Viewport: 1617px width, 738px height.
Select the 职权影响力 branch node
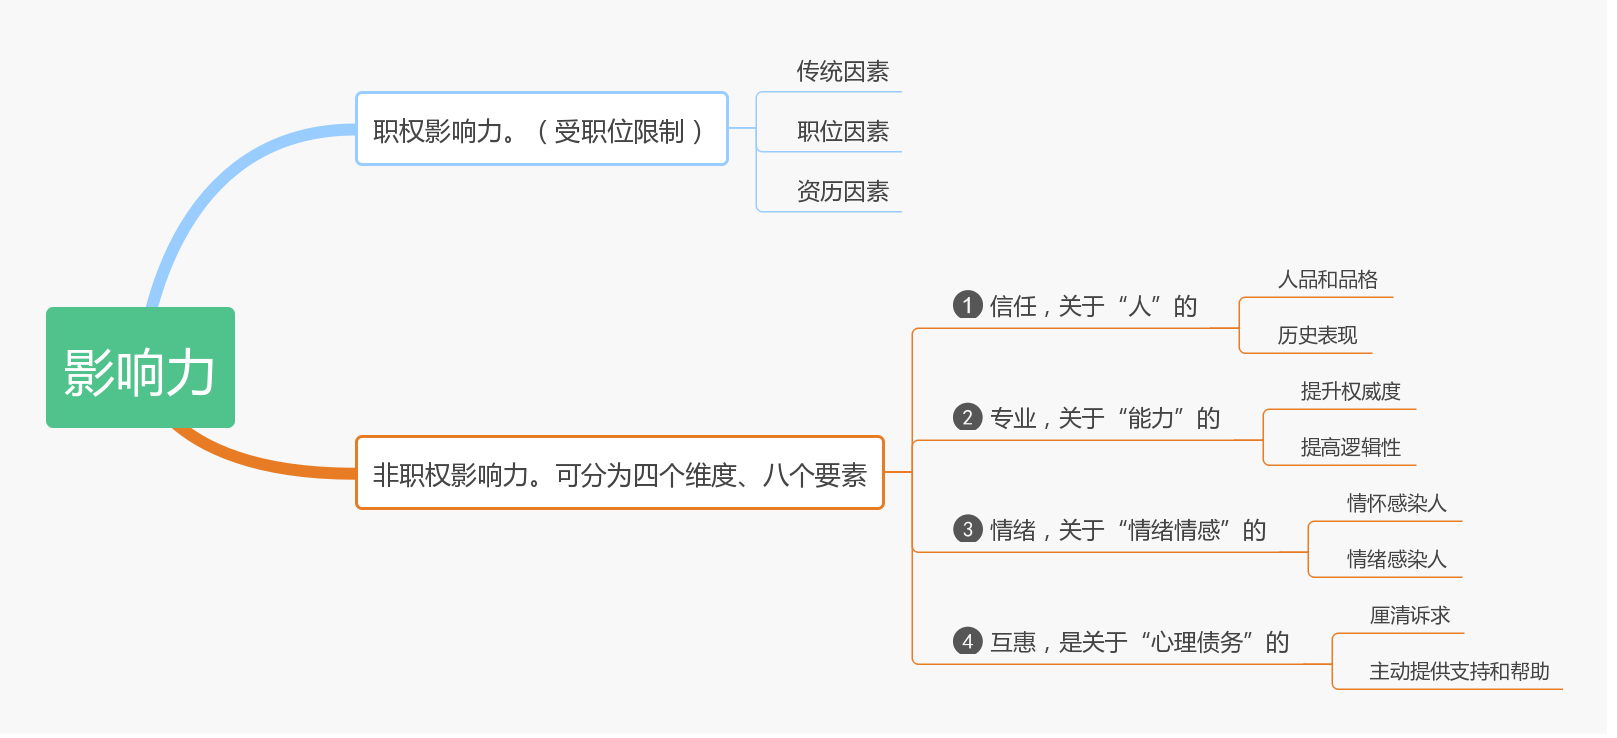click(x=542, y=129)
